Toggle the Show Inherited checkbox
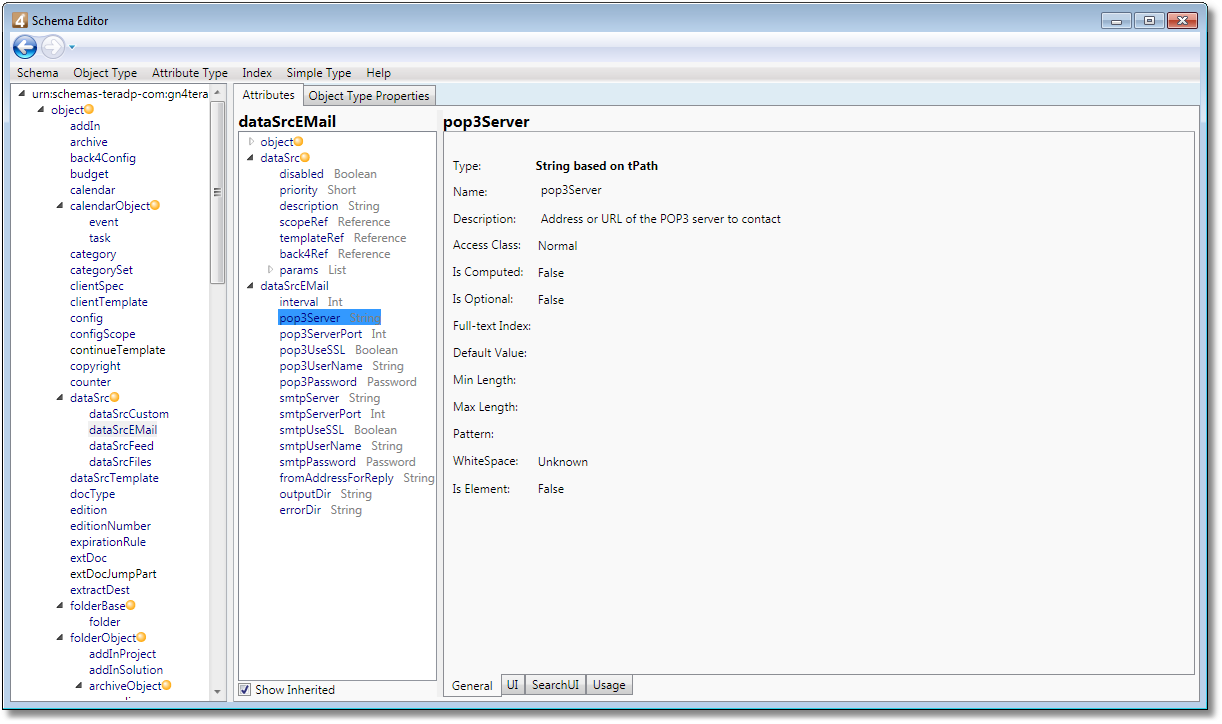Viewport: 1222px width, 724px height. (245, 689)
